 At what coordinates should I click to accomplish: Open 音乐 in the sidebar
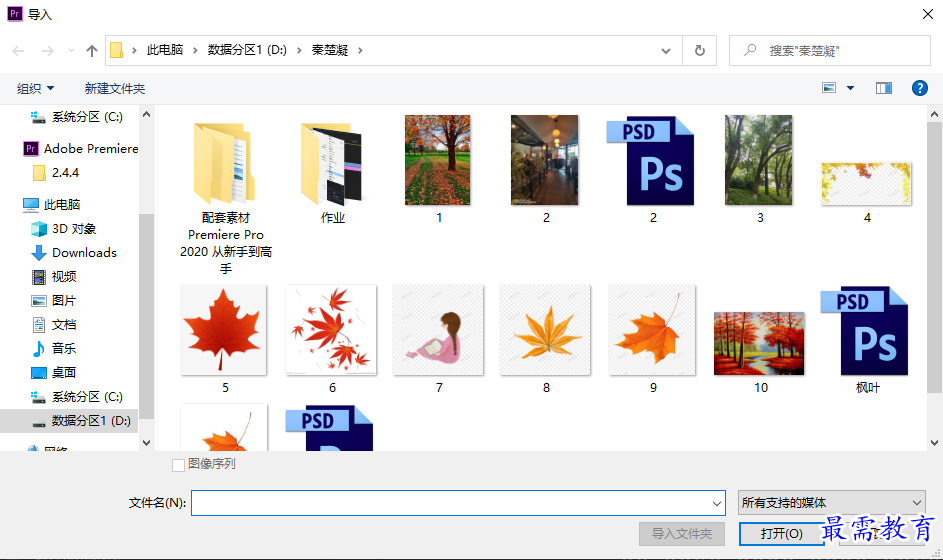(x=54, y=348)
